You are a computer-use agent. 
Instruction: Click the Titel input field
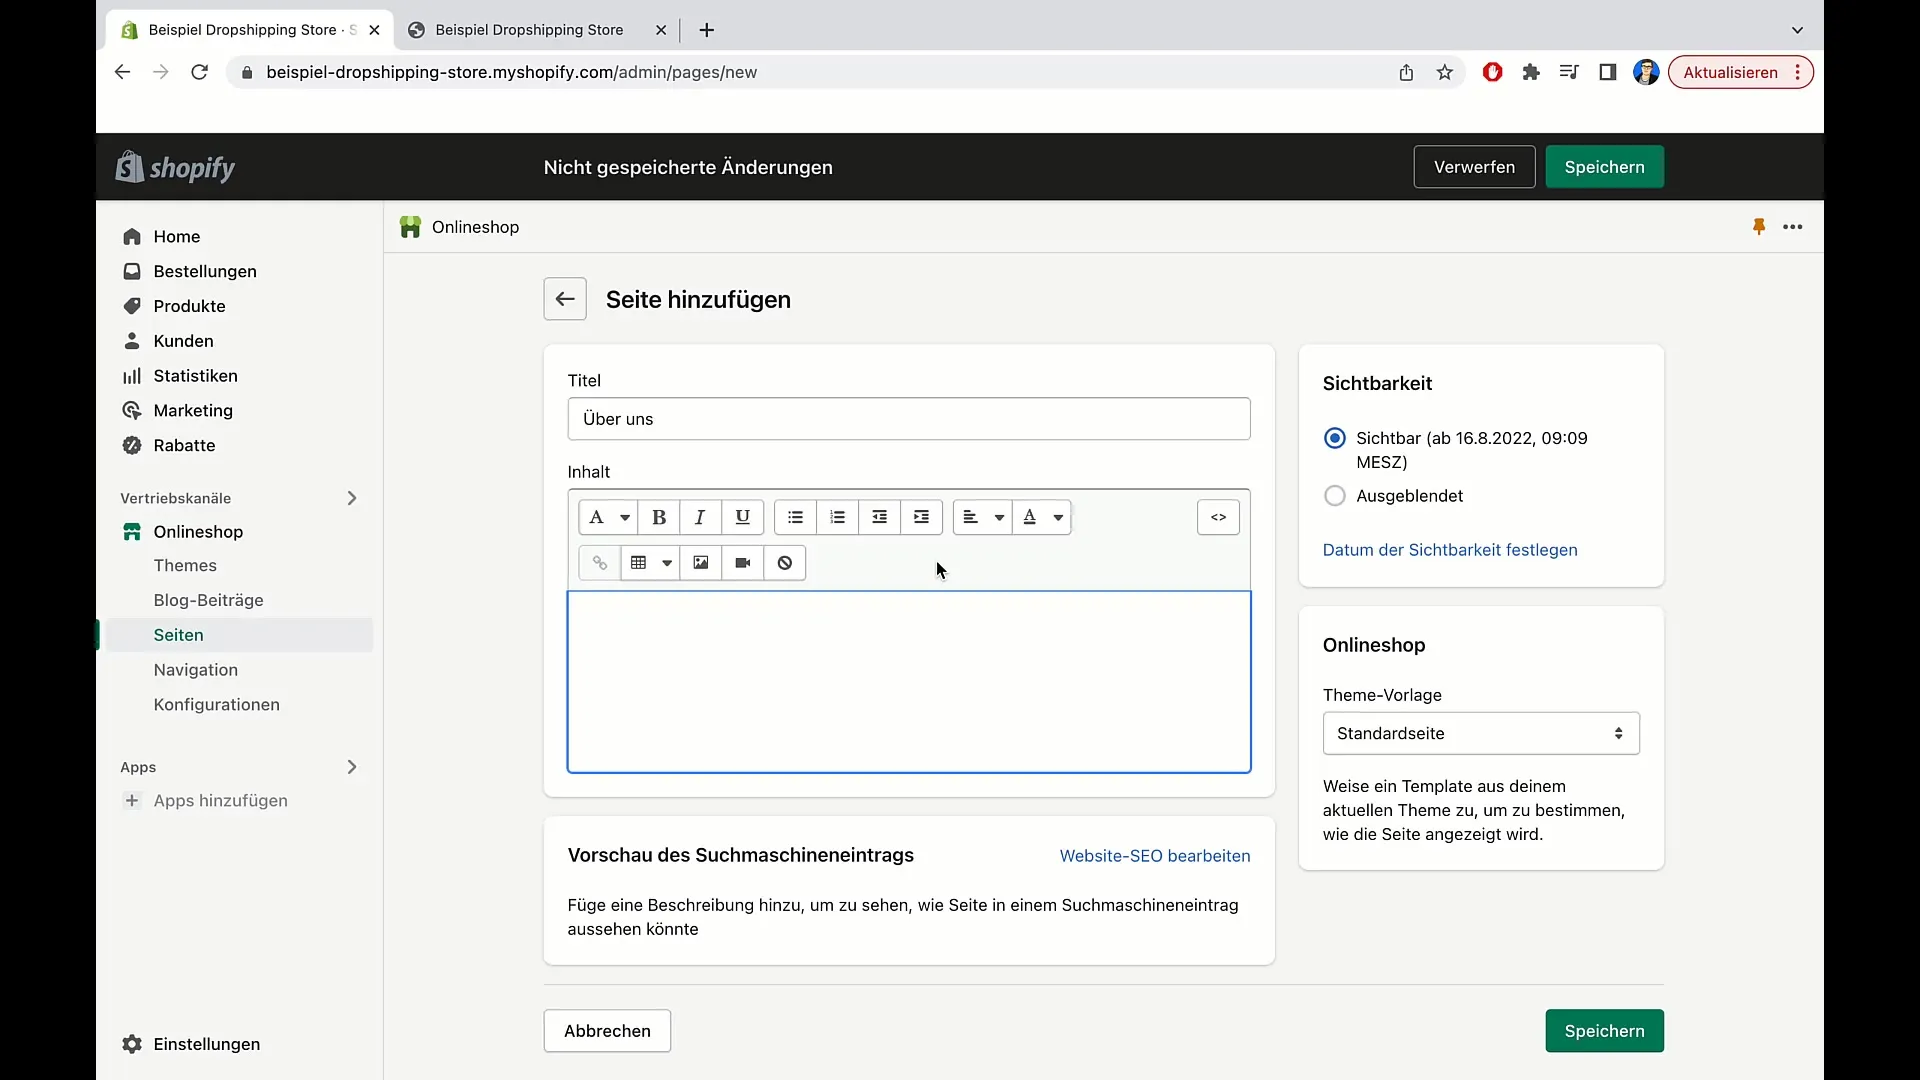909,418
